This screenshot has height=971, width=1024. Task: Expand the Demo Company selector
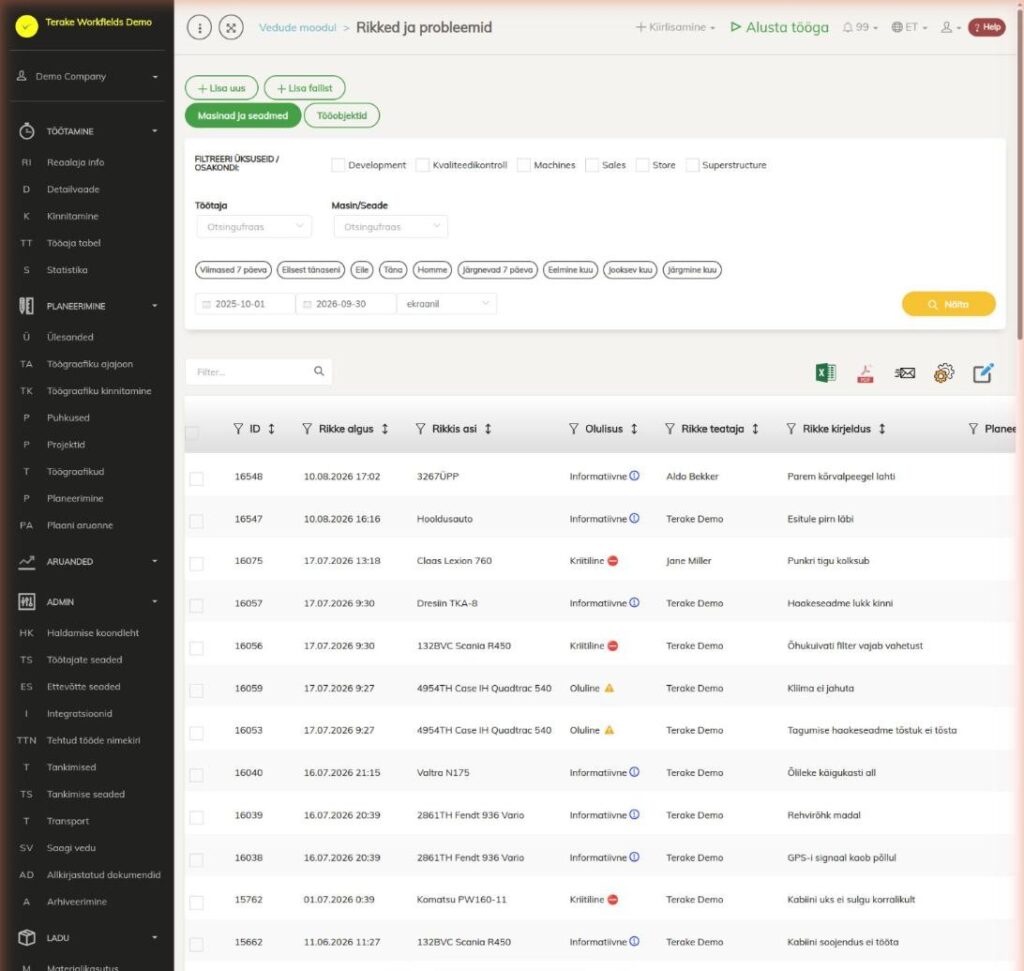(x=87, y=76)
